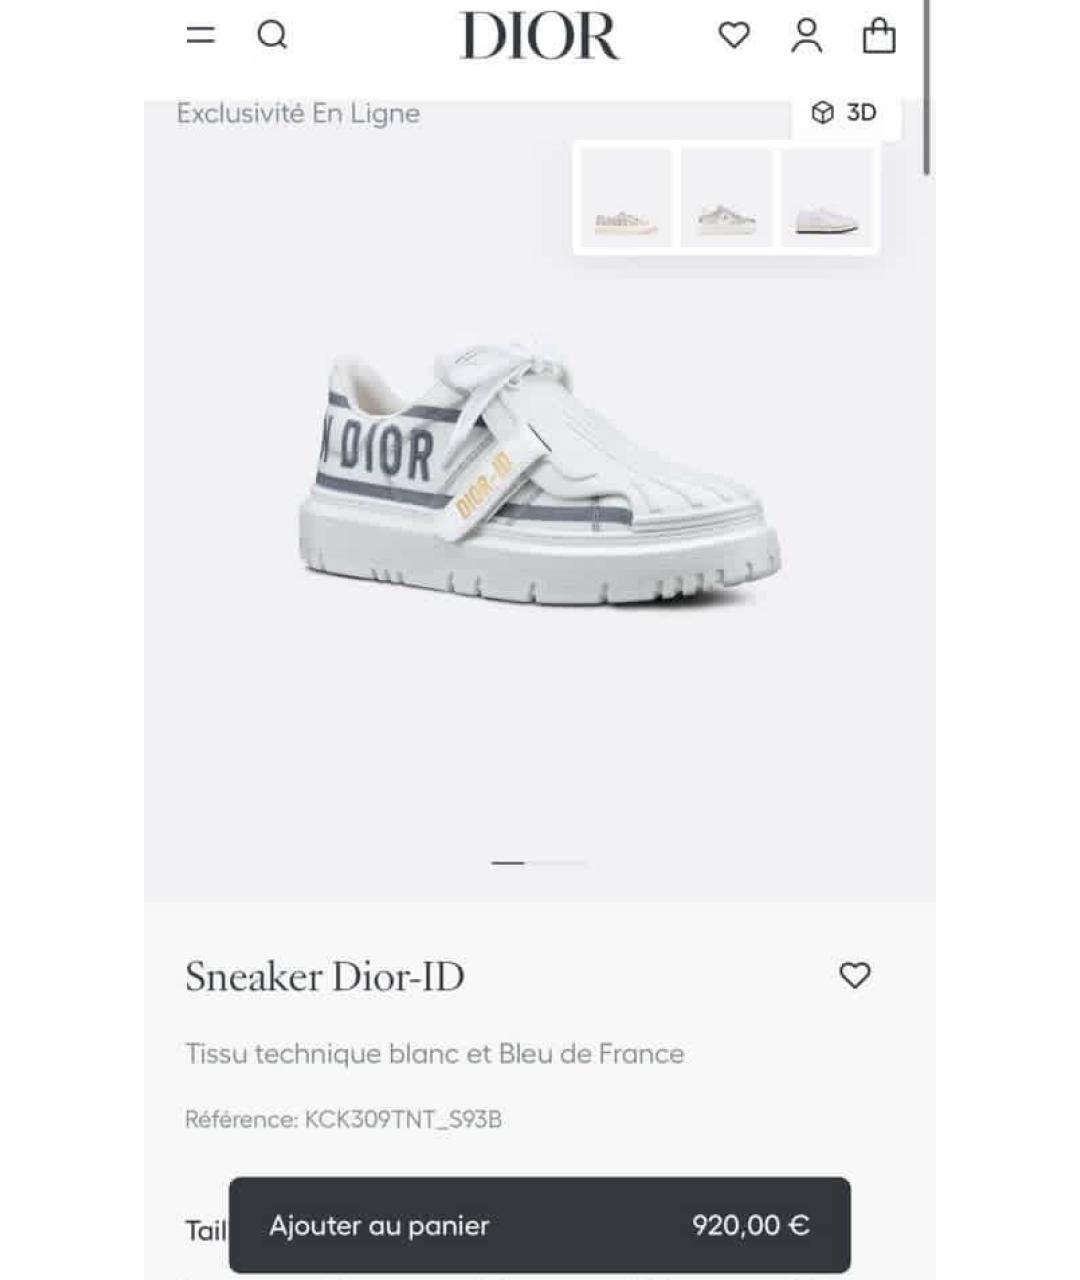Click the 920,00 € price label
The image size is (1080, 1280).
pyautogui.click(x=751, y=1225)
